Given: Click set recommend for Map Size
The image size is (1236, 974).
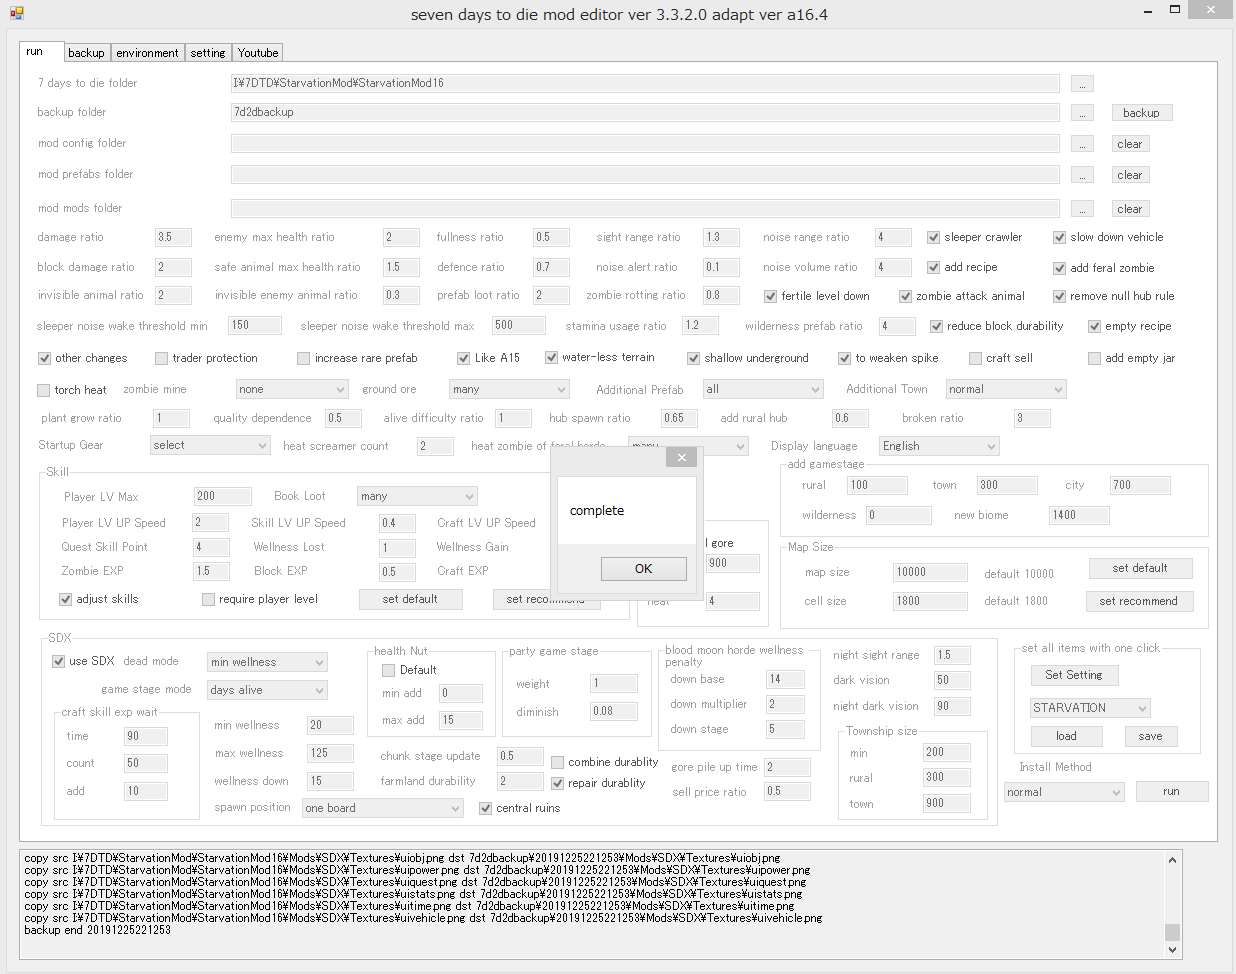Looking at the screenshot, I should pos(1138,601).
